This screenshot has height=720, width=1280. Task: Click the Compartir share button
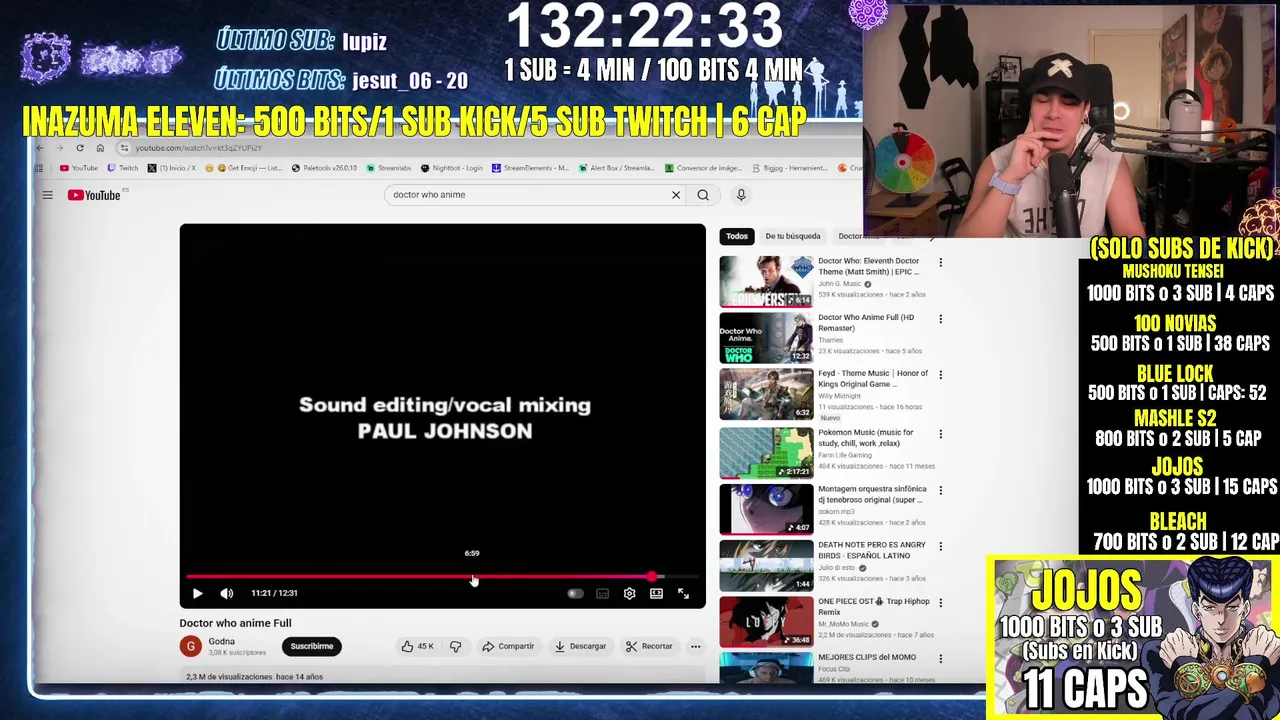508,646
